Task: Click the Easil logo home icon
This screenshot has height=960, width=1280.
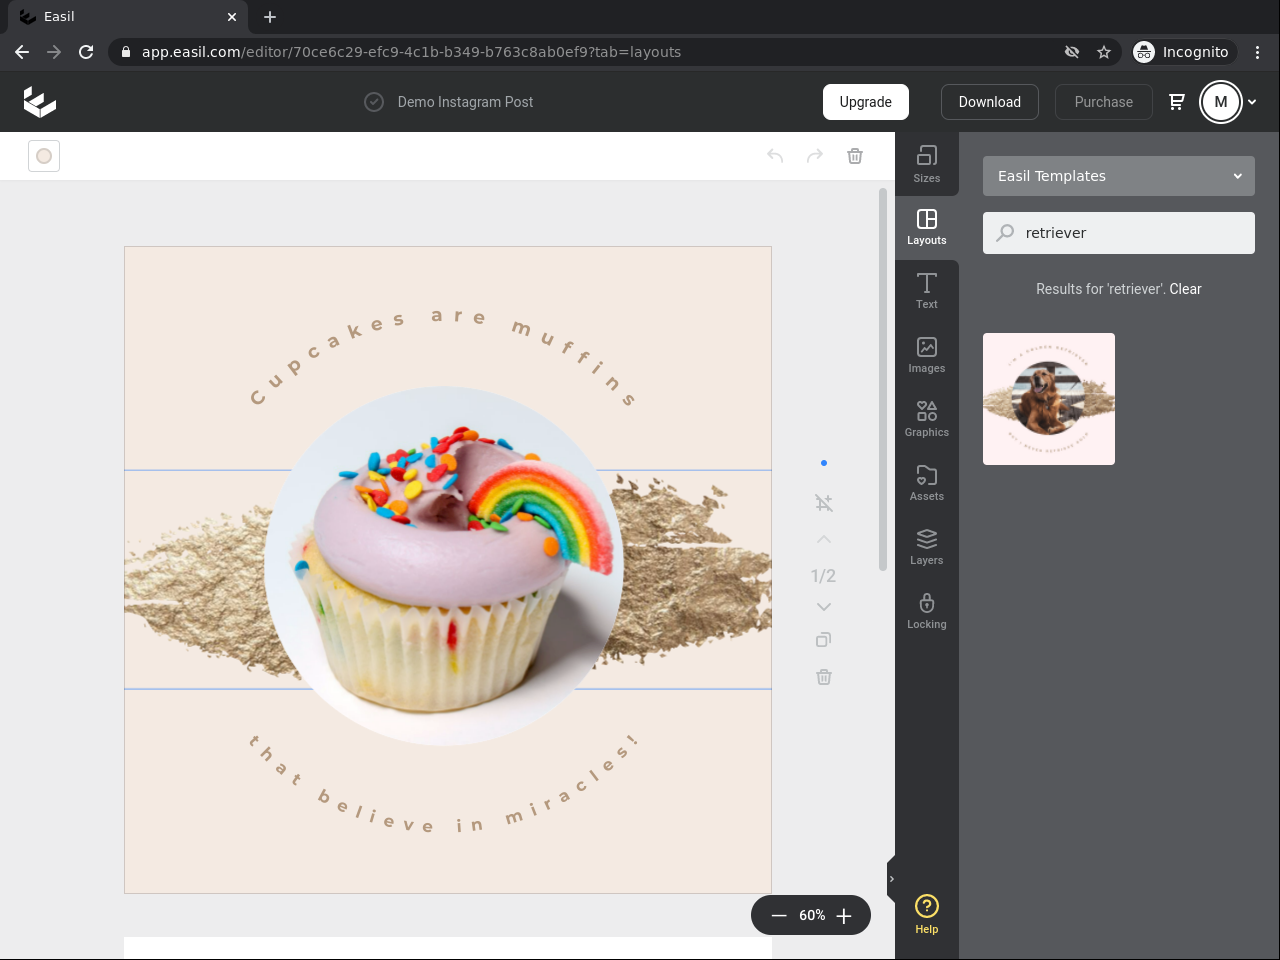Action: click(x=40, y=101)
